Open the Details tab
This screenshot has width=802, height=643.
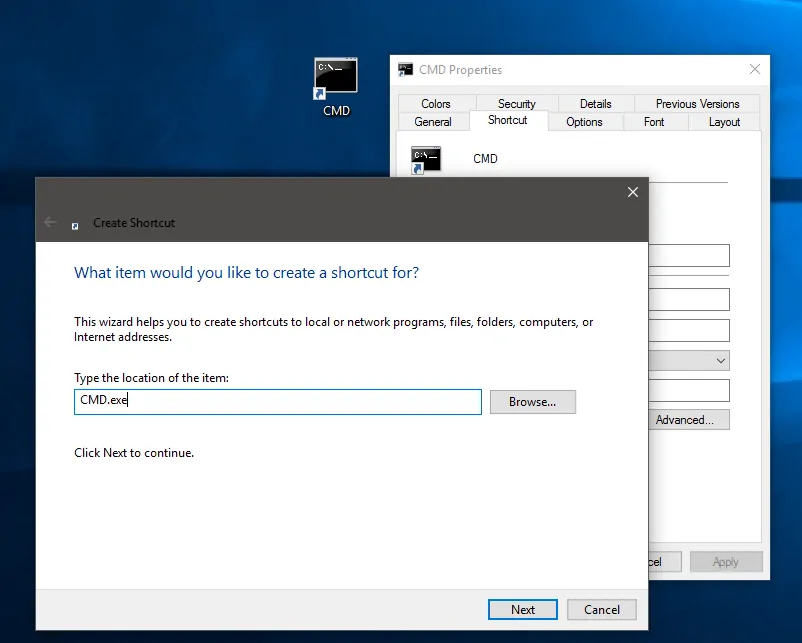[595, 104]
